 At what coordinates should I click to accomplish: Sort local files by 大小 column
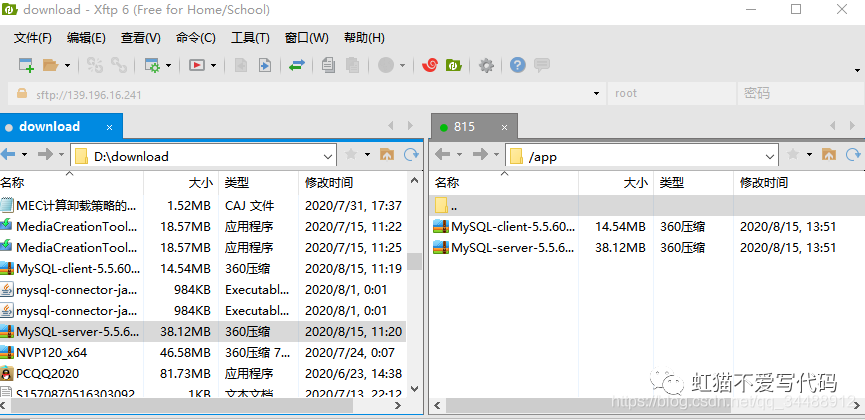(181, 183)
